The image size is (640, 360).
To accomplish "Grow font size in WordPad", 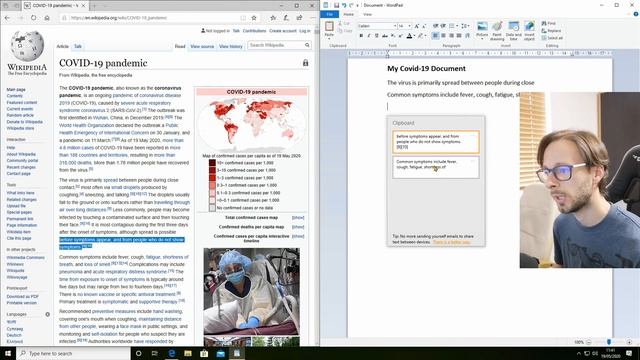I will [417, 26].
